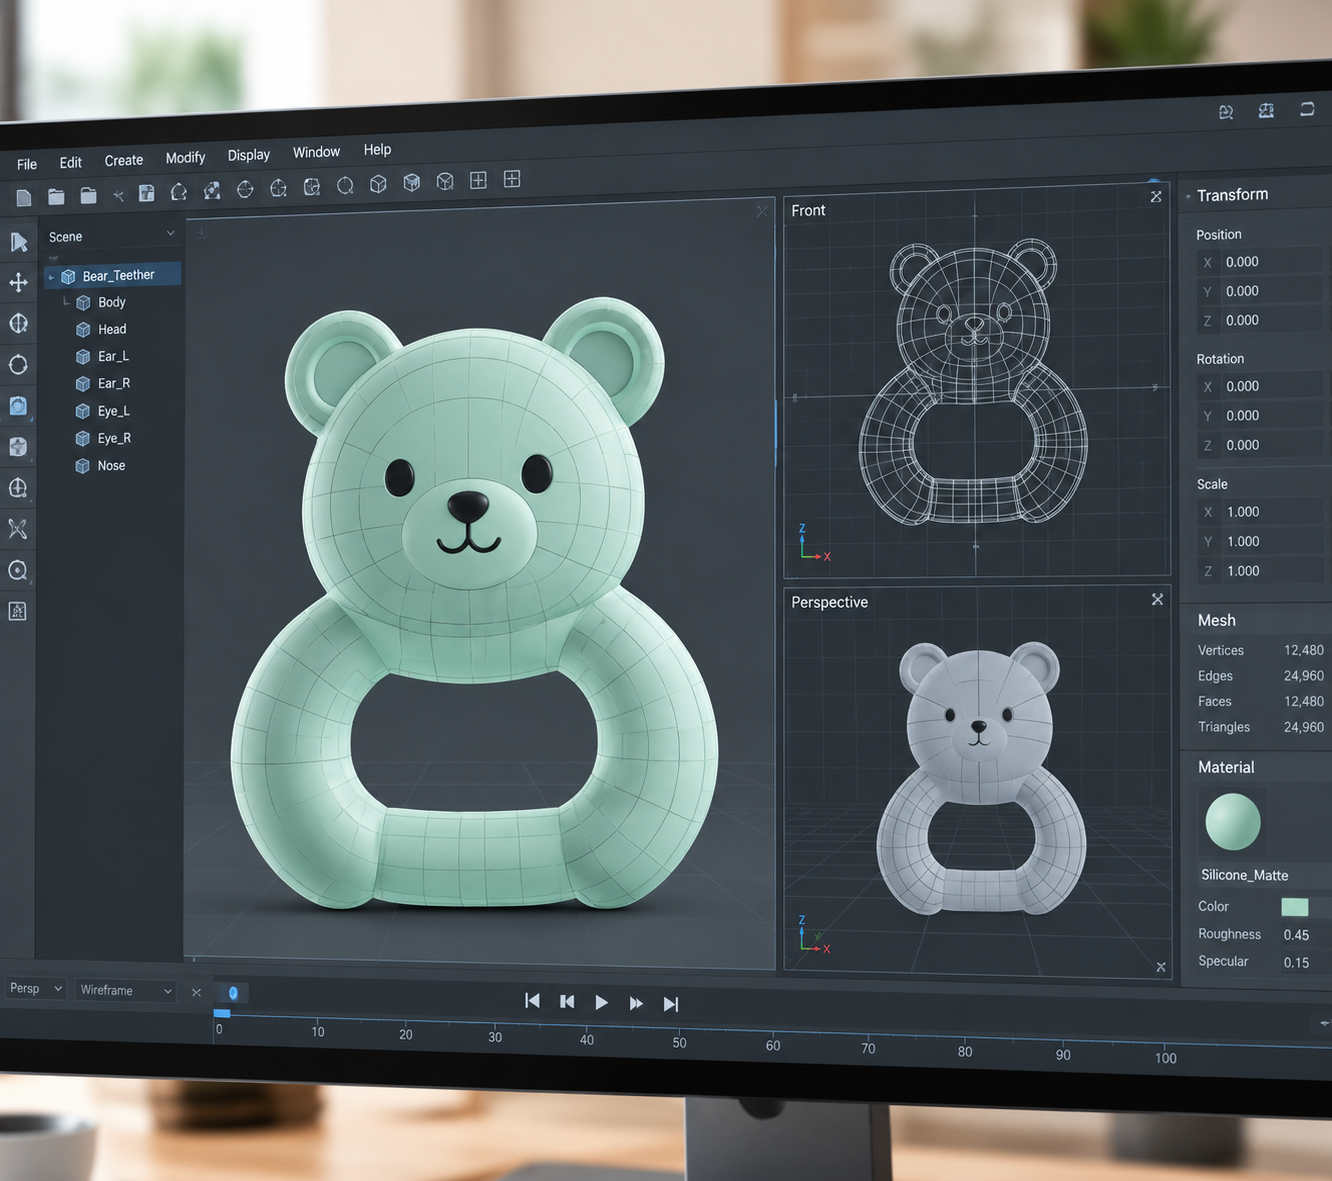Click the material Color swatch
Viewport: 1332px width, 1181px height.
(1295, 907)
